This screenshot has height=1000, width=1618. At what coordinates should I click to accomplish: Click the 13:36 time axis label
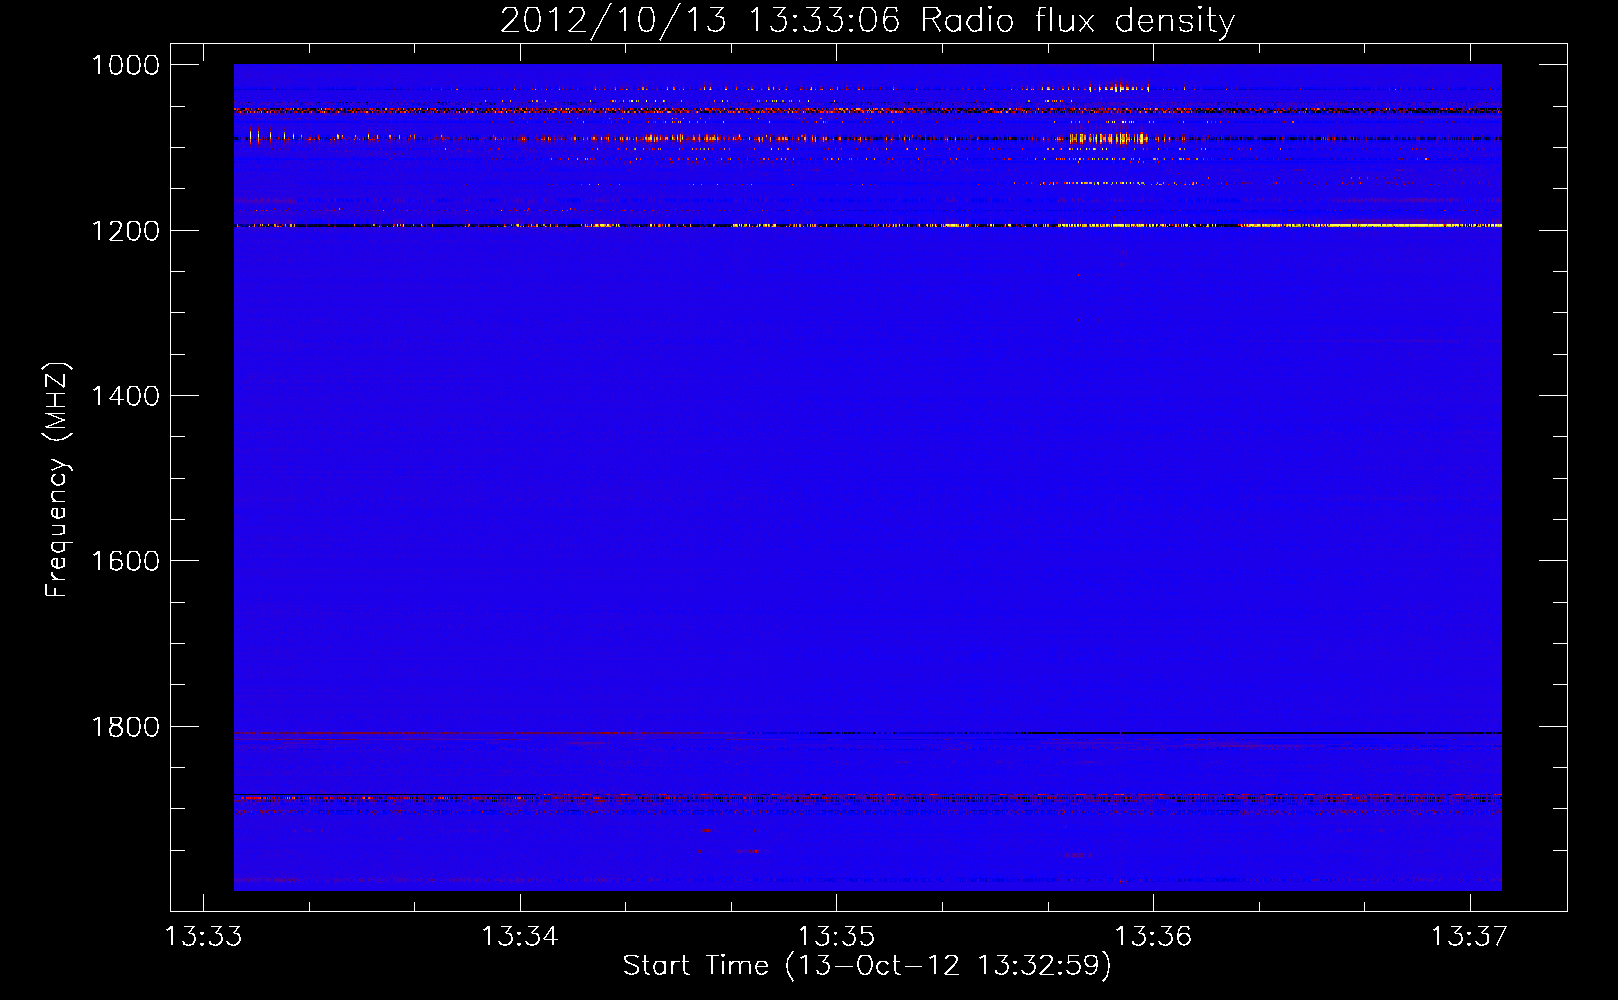coord(1153,937)
